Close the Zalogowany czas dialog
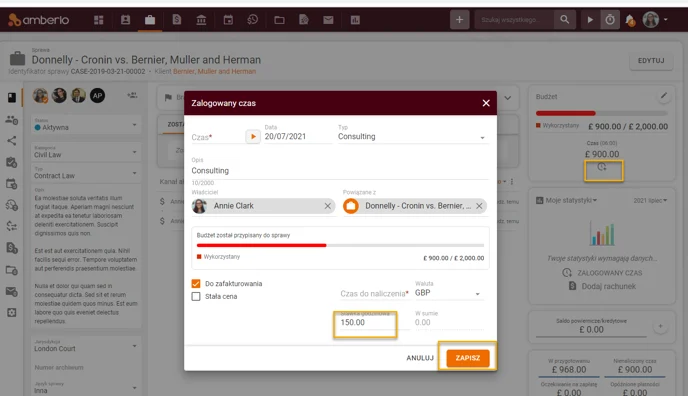 [x=486, y=103]
